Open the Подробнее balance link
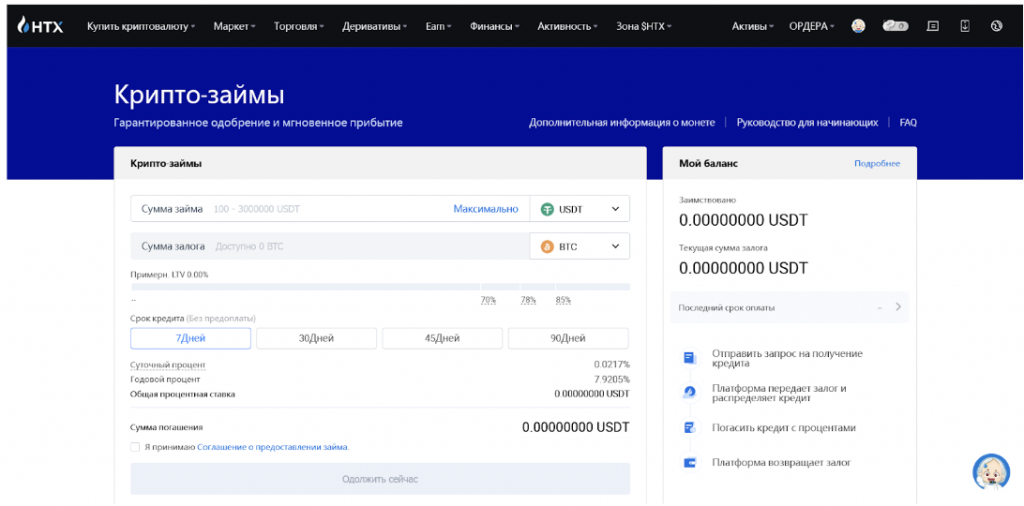Viewport: 1024px width, 506px height. (x=876, y=163)
